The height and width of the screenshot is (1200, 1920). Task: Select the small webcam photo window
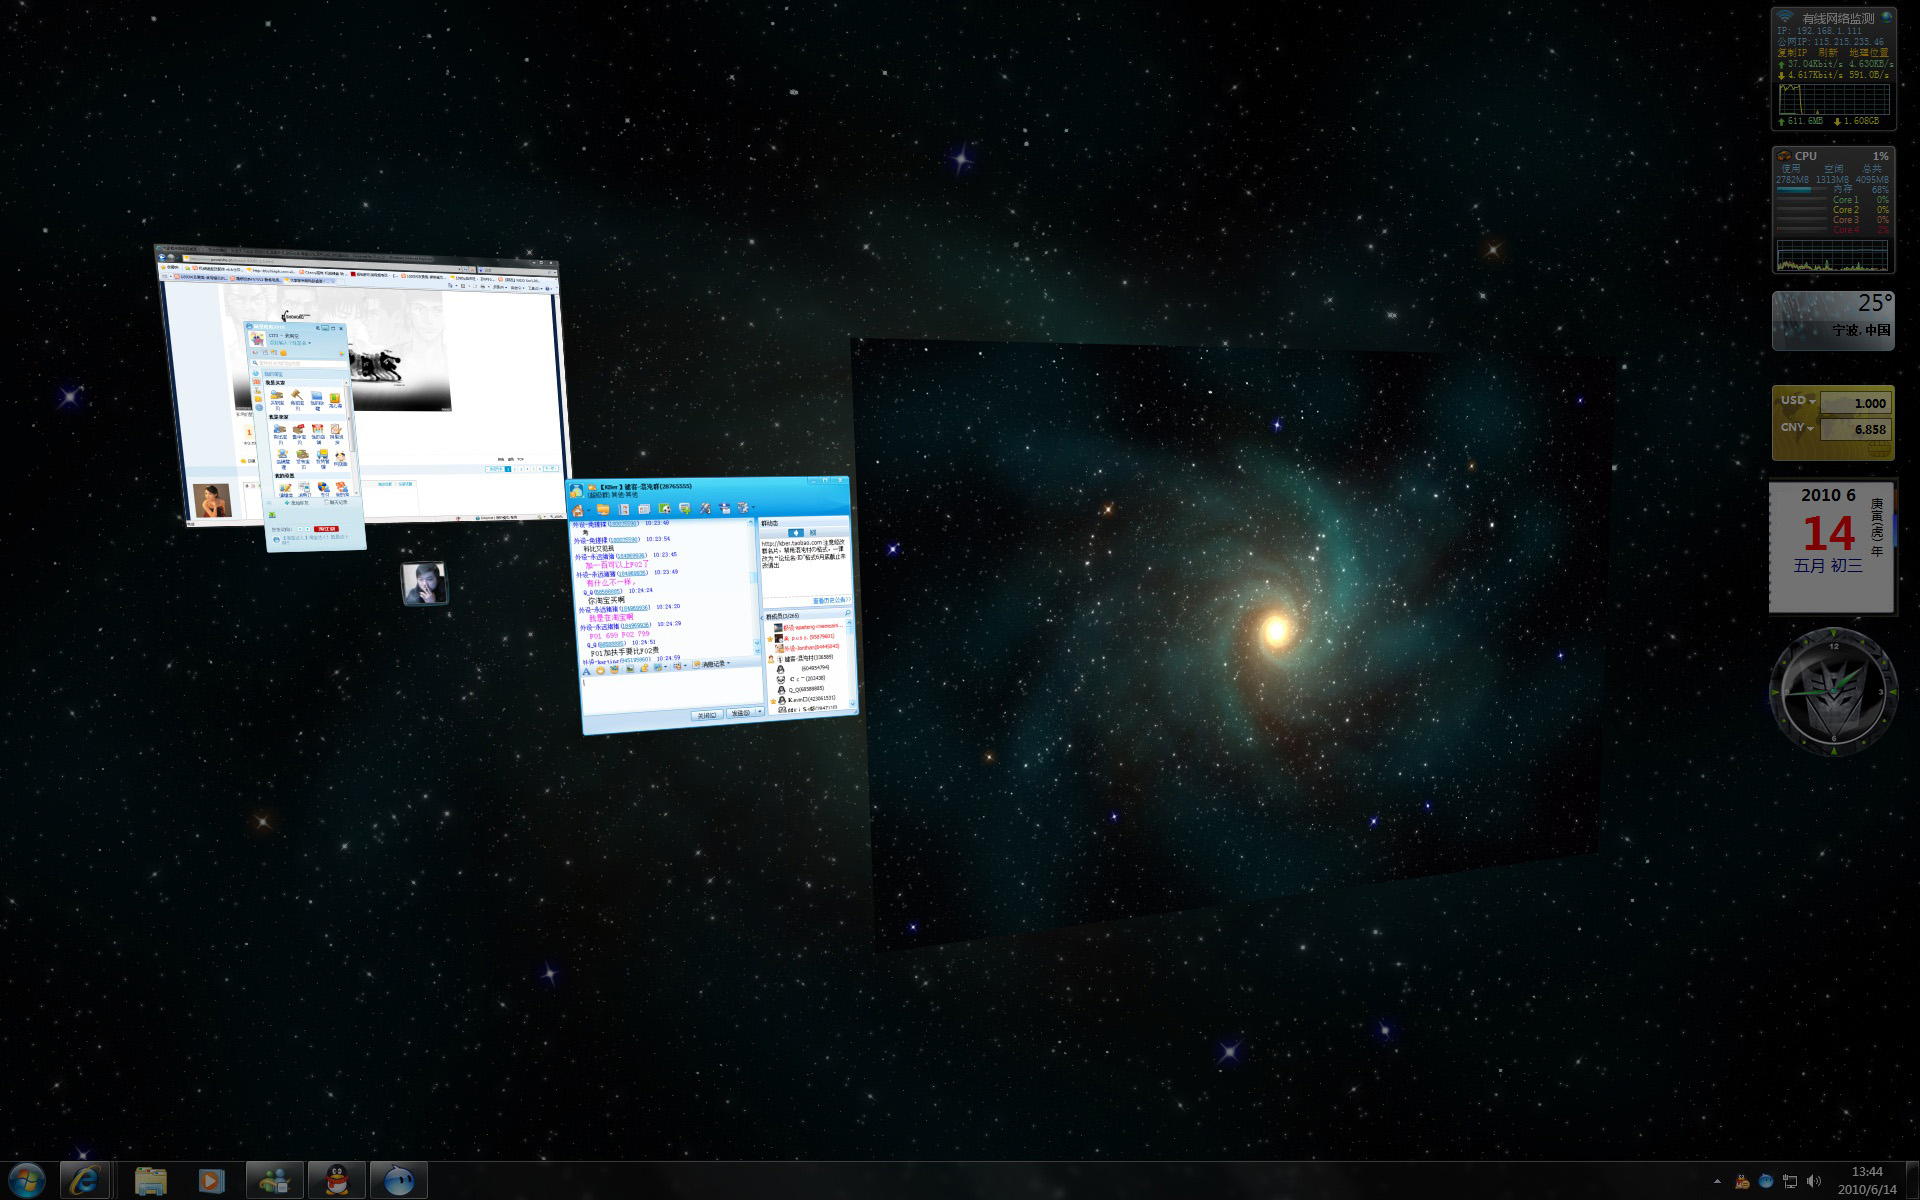point(424,583)
